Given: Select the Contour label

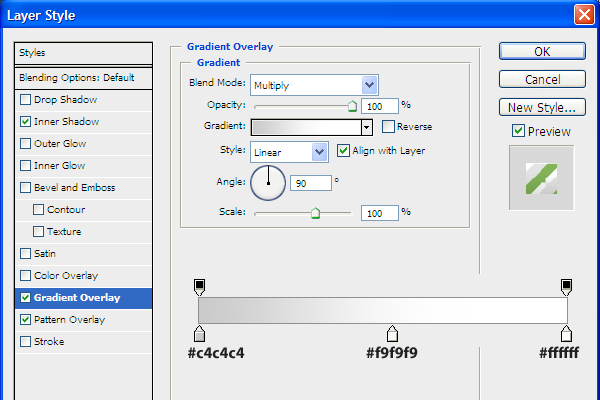Looking at the screenshot, I should tap(66, 210).
